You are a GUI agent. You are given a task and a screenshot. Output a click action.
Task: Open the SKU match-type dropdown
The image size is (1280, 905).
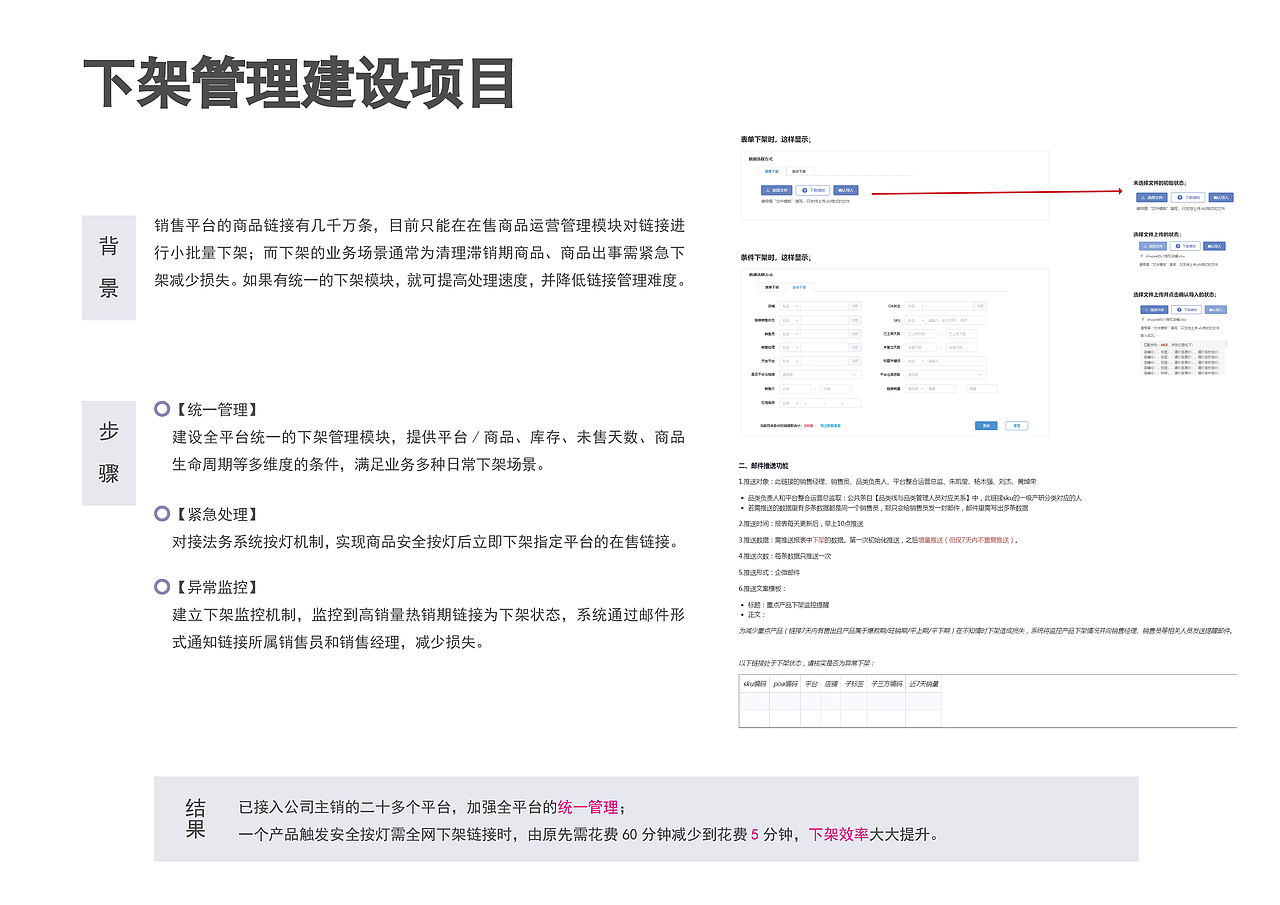[x=915, y=320]
